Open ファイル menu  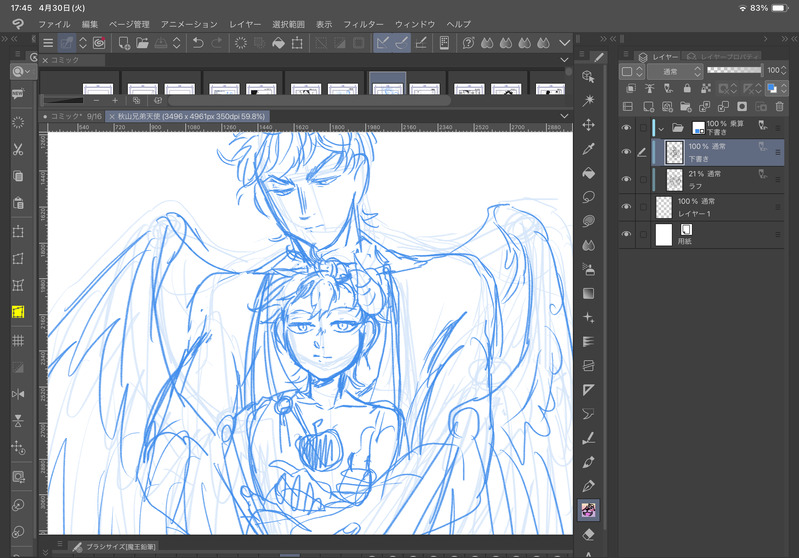point(54,24)
